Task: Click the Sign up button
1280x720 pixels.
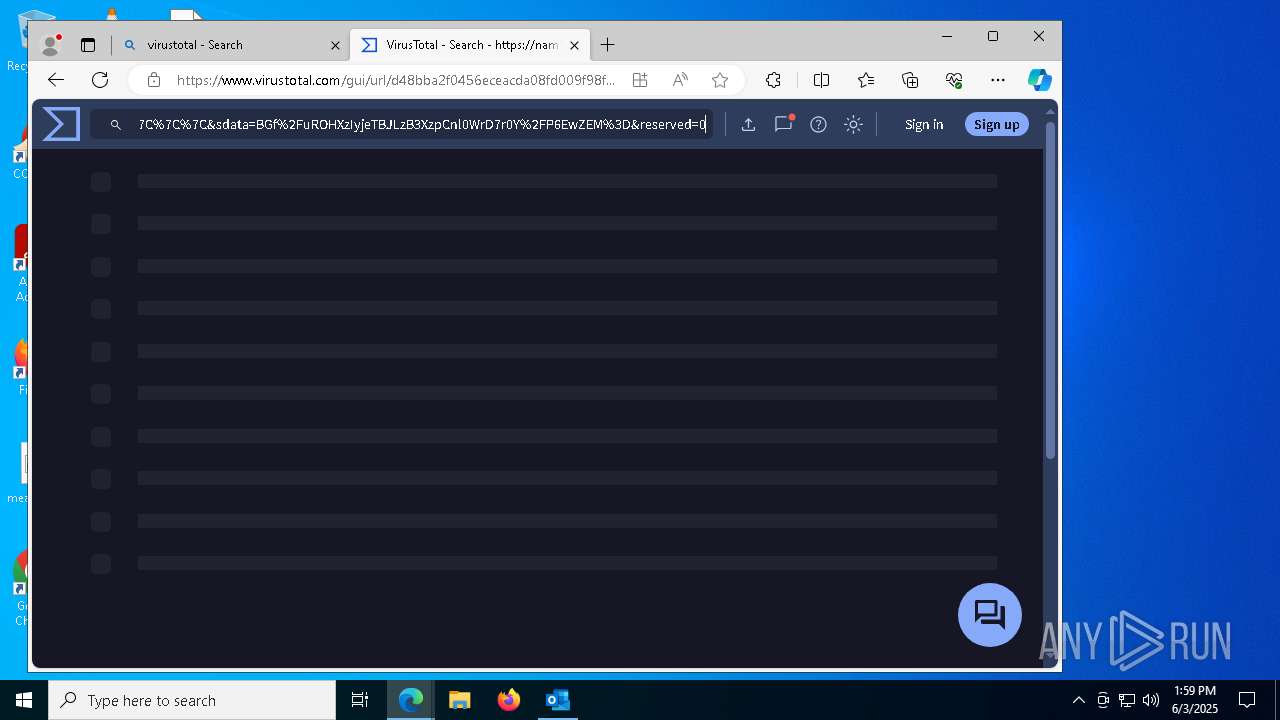Action: pos(996,124)
